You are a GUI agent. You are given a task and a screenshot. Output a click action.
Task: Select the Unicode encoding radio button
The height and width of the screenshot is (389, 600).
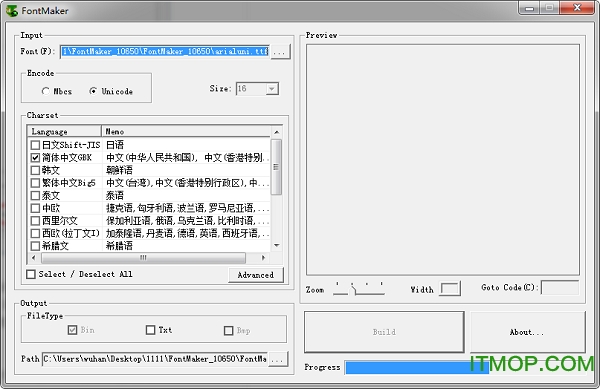pos(93,91)
